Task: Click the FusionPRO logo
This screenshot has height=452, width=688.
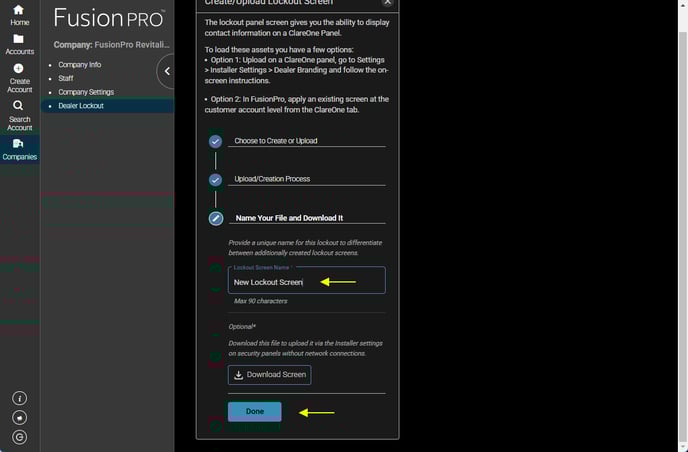Action: pyautogui.click(x=109, y=18)
